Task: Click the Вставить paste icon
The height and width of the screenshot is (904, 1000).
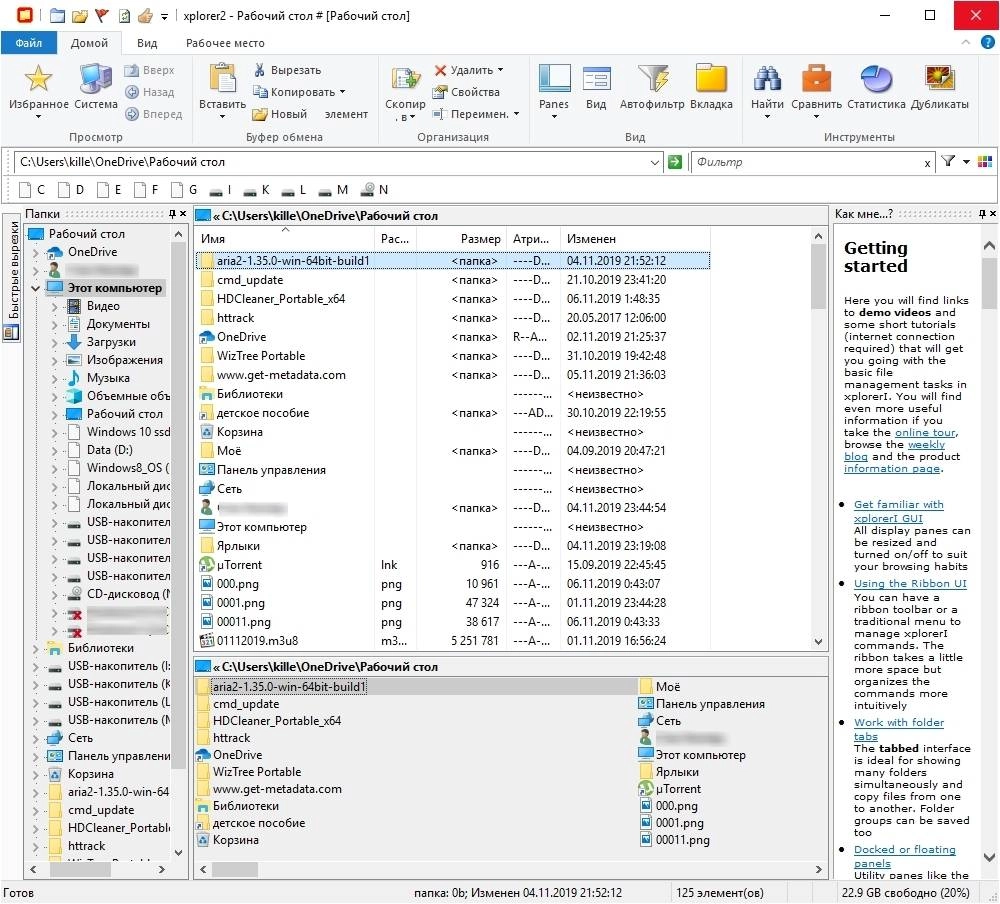Action: tap(223, 78)
